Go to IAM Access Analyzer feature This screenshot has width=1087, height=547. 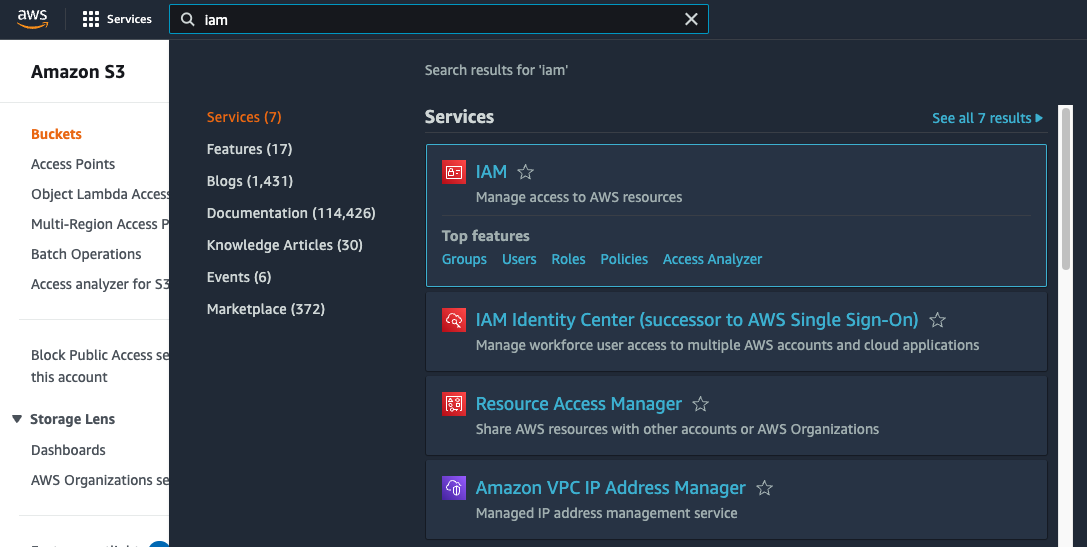tap(713, 259)
